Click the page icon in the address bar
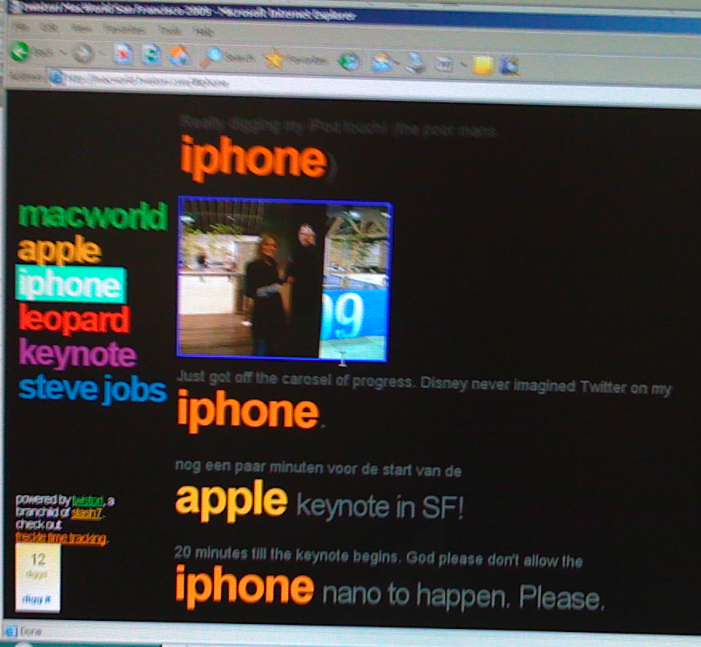701x647 pixels. (x=57, y=77)
